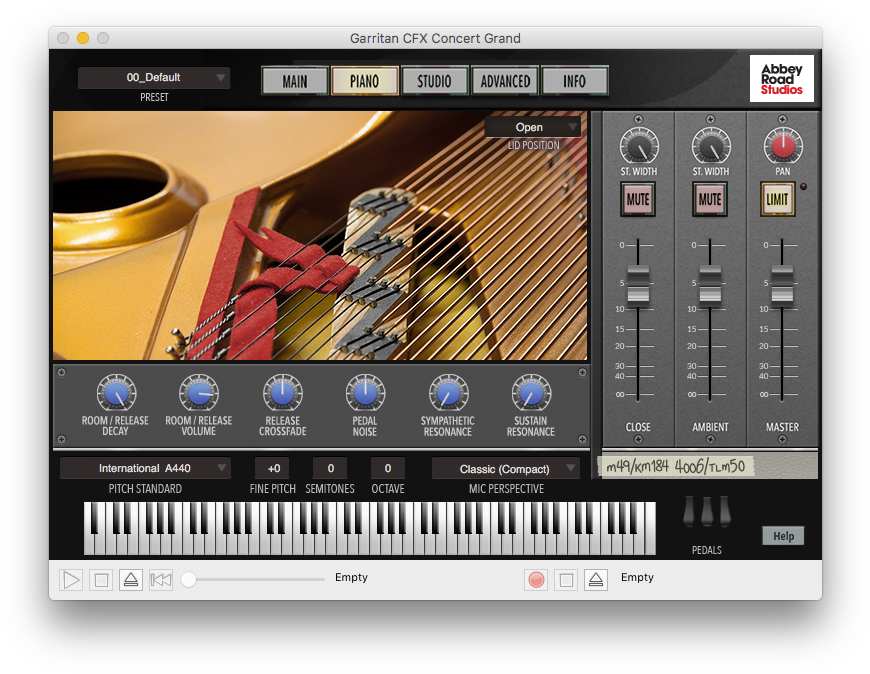Open the Mic Perspective dropdown
870x674 pixels.
tap(506, 469)
